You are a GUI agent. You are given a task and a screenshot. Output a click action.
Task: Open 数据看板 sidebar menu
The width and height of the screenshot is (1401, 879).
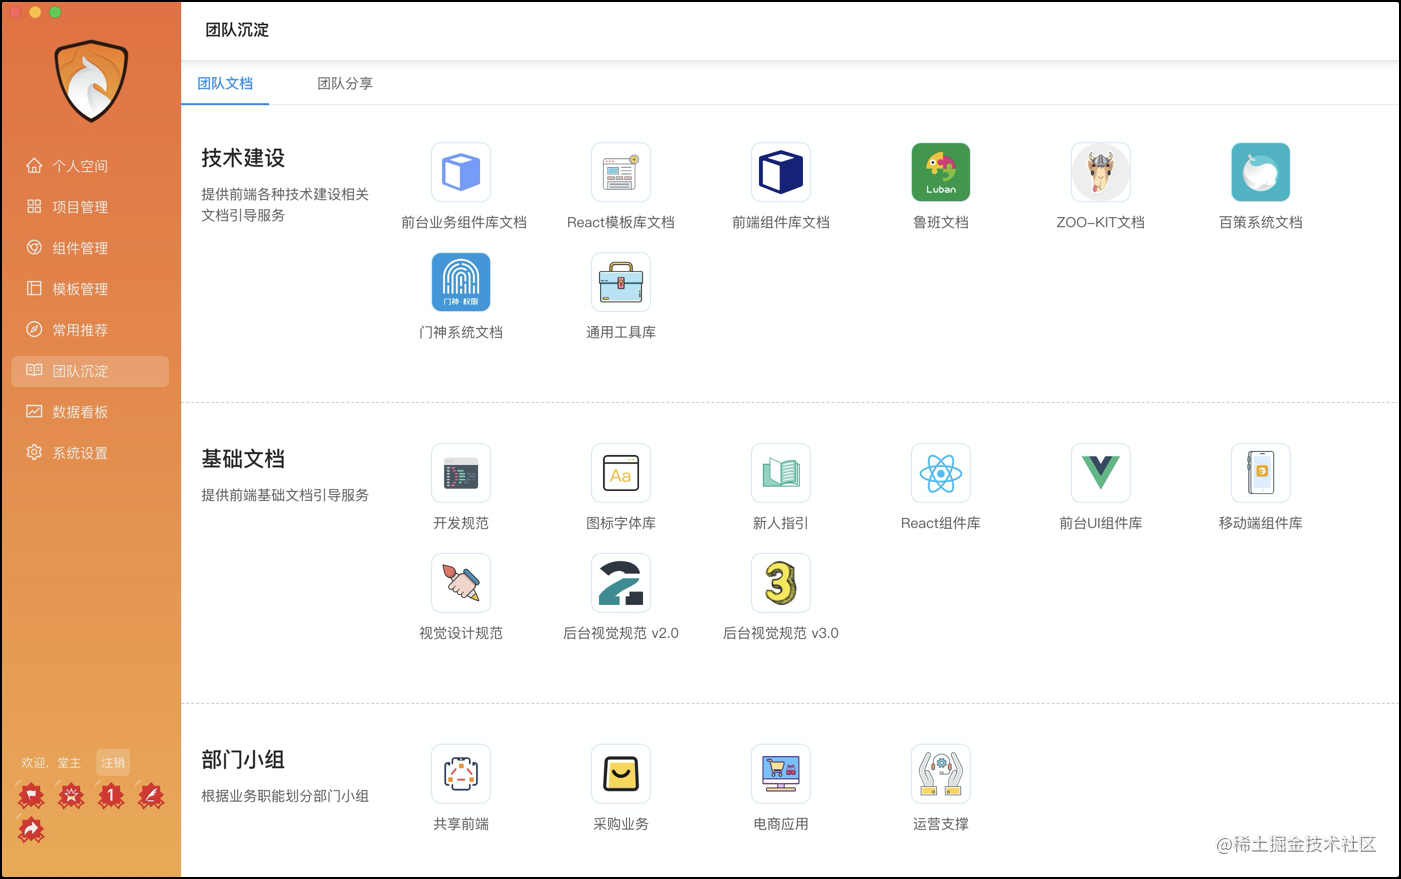[90, 412]
